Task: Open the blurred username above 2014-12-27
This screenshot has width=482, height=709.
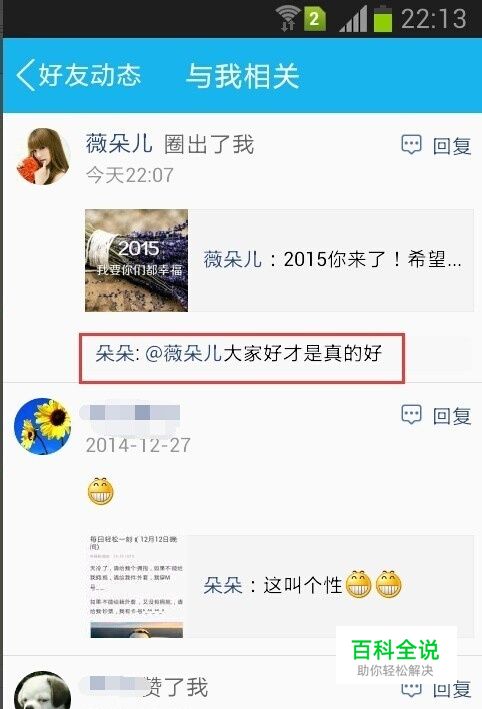Action: tap(130, 413)
